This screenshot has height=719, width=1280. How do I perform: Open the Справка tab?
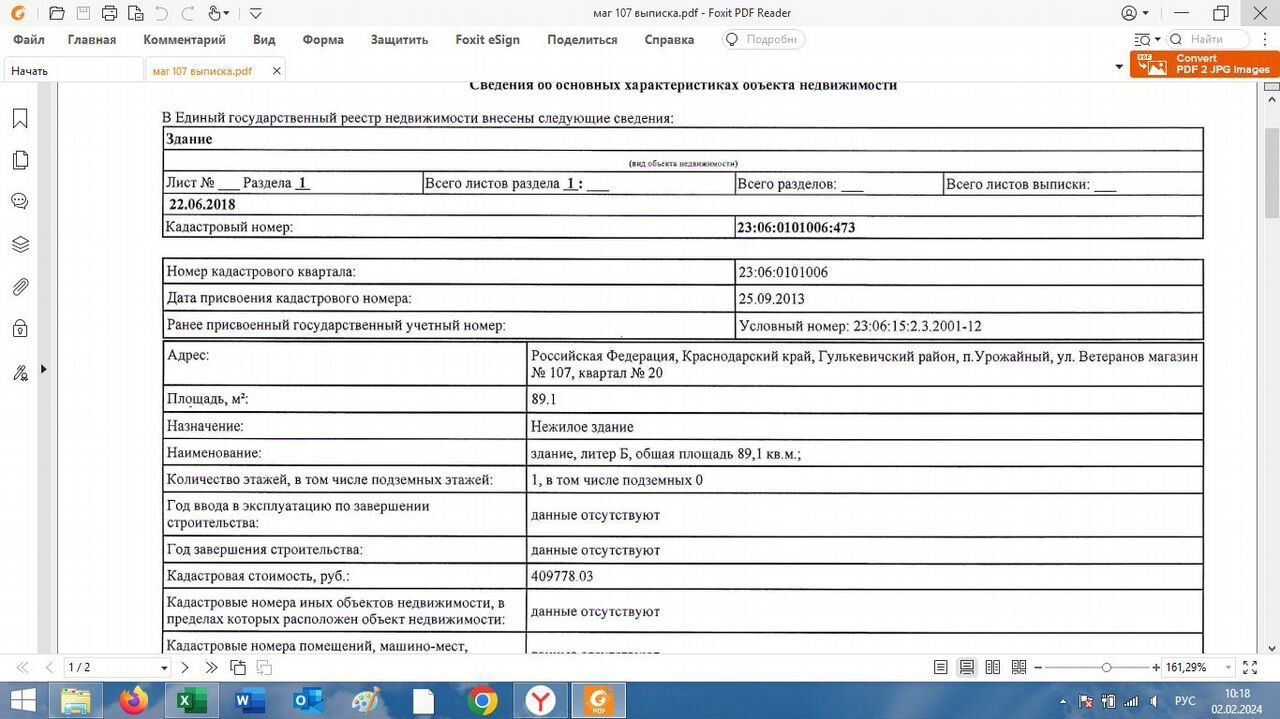tap(669, 40)
